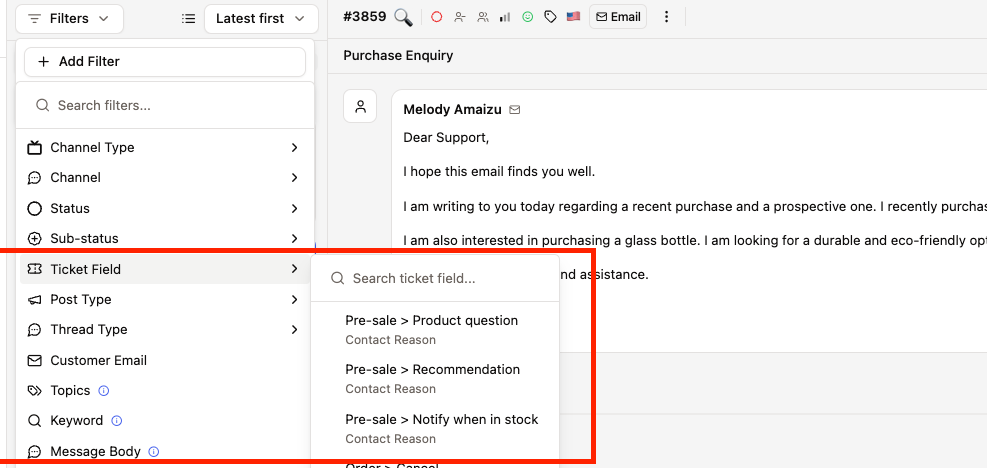Click the tag icon in ticket header
Image resolution: width=987 pixels, height=468 pixels.
coord(550,18)
